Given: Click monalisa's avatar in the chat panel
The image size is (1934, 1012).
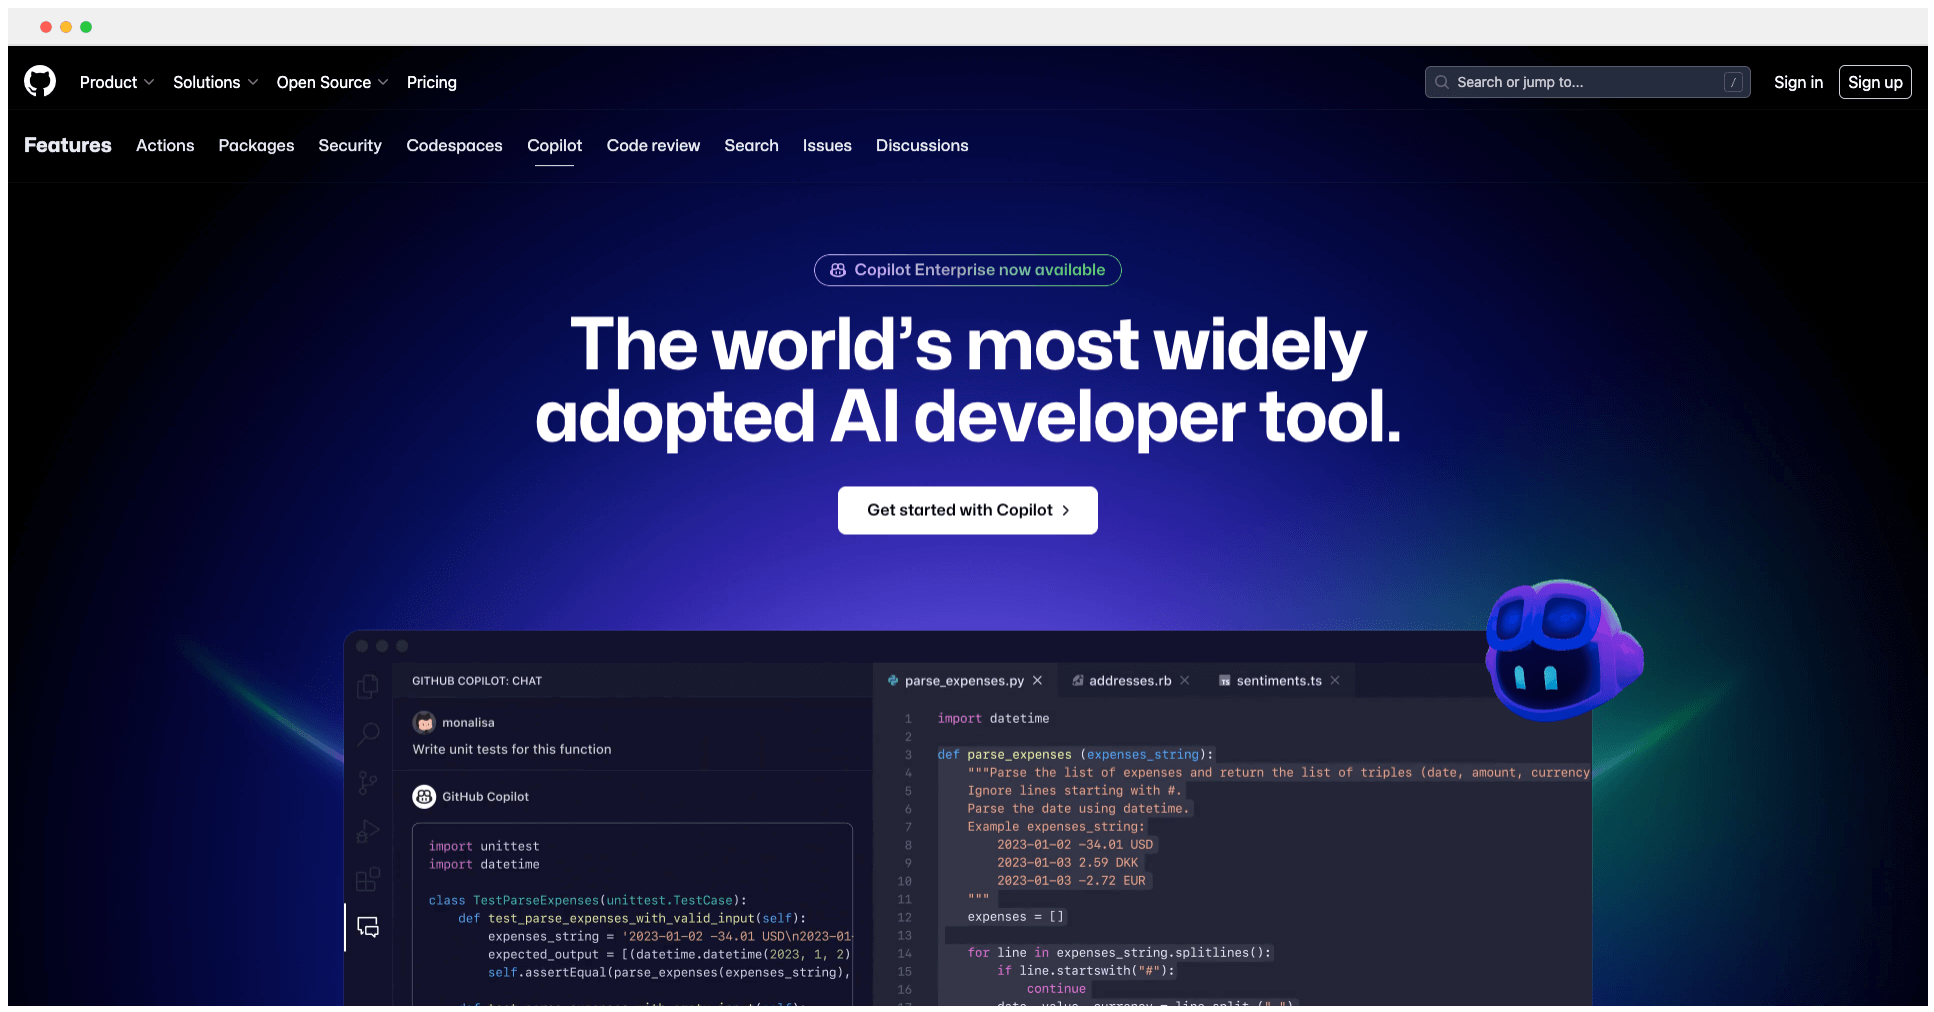Looking at the screenshot, I should (x=424, y=722).
